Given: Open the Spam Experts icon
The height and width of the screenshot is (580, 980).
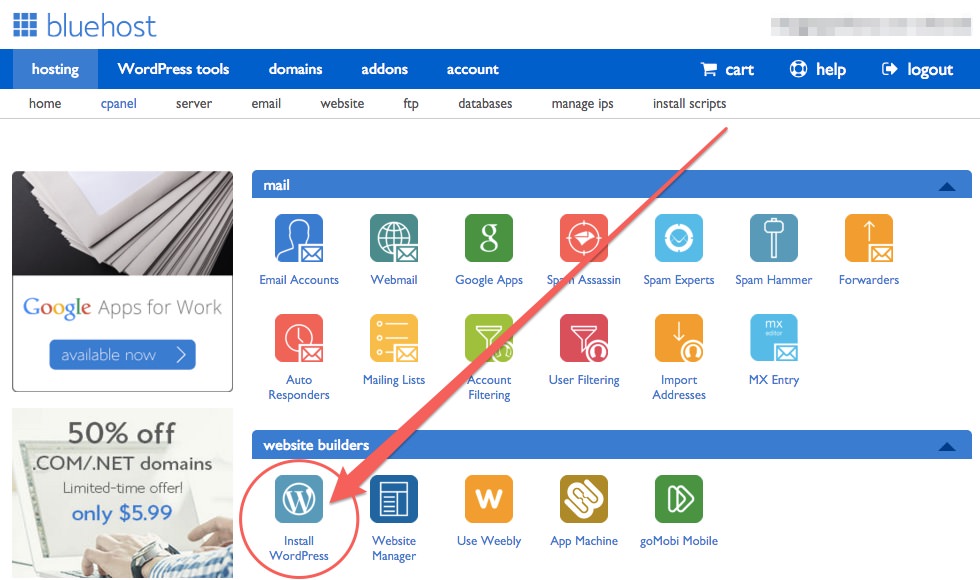Looking at the screenshot, I should tap(679, 238).
